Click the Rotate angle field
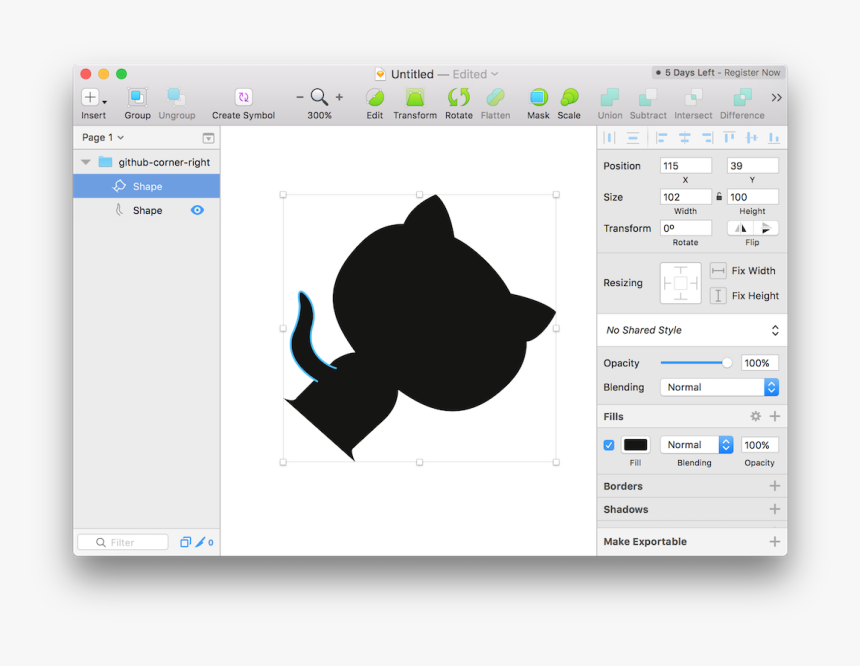 [x=686, y=228]
